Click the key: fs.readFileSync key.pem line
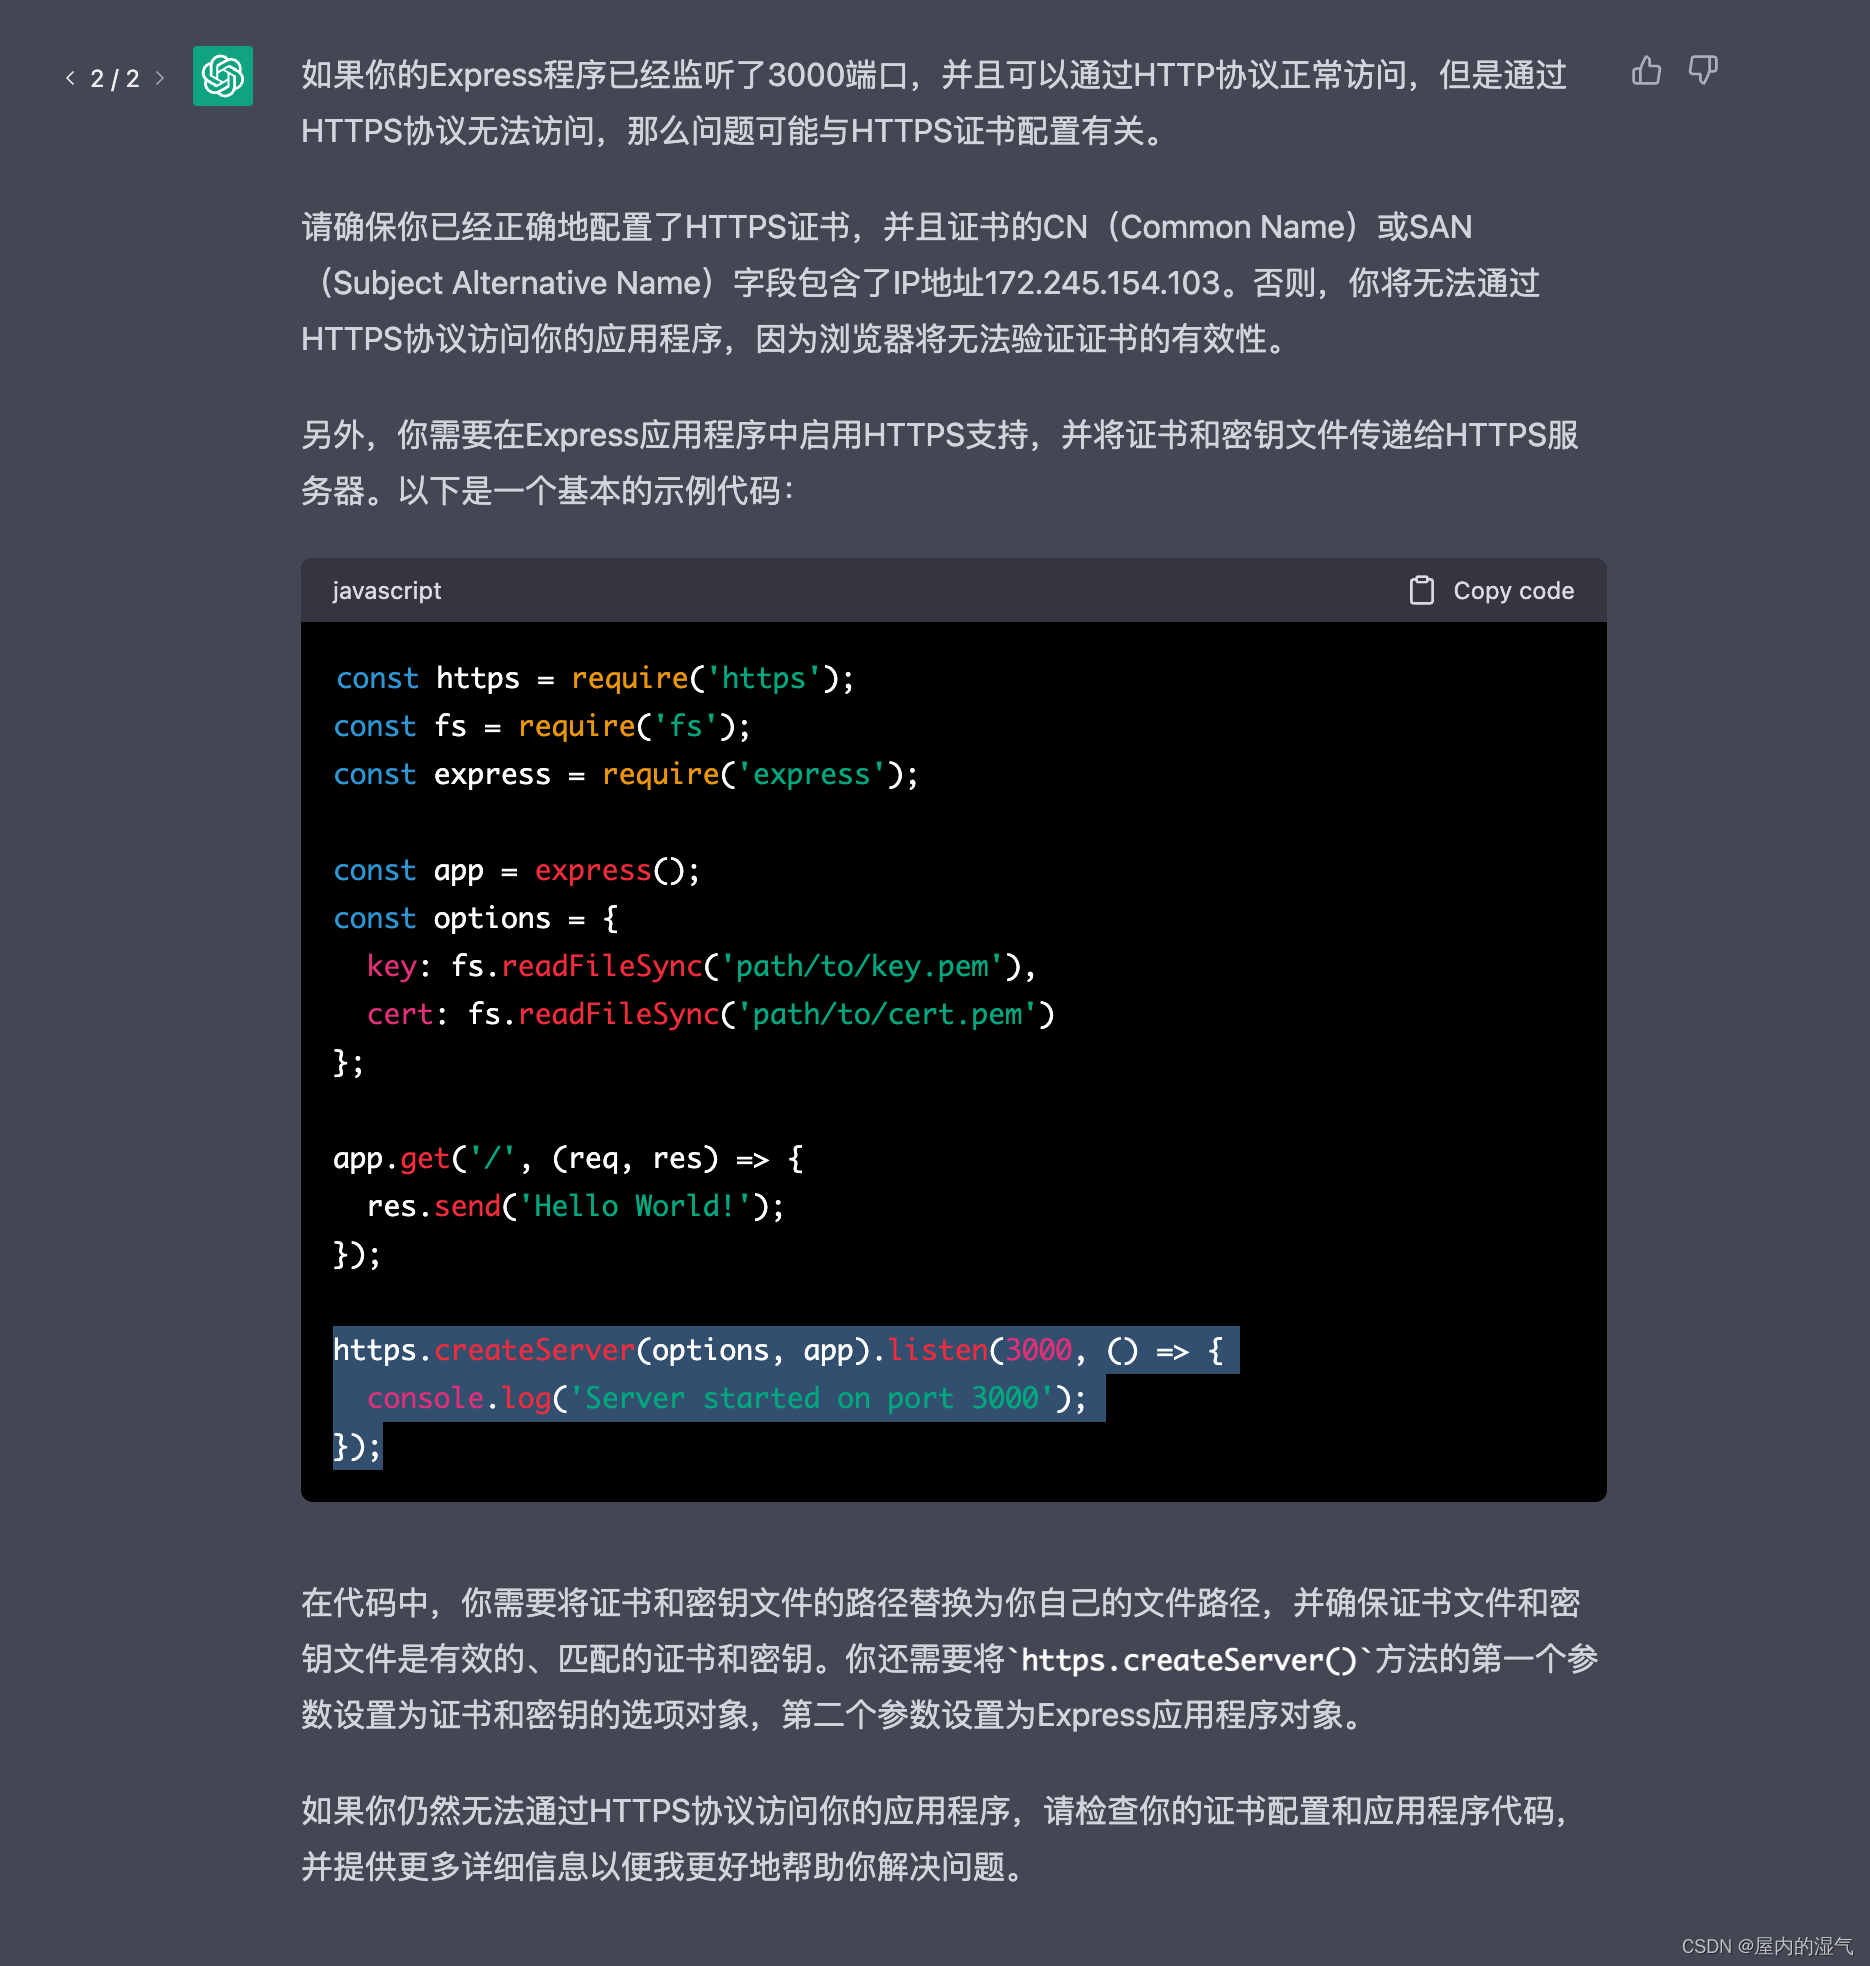Screen dimensions: 1870x1966 (701, 966)
